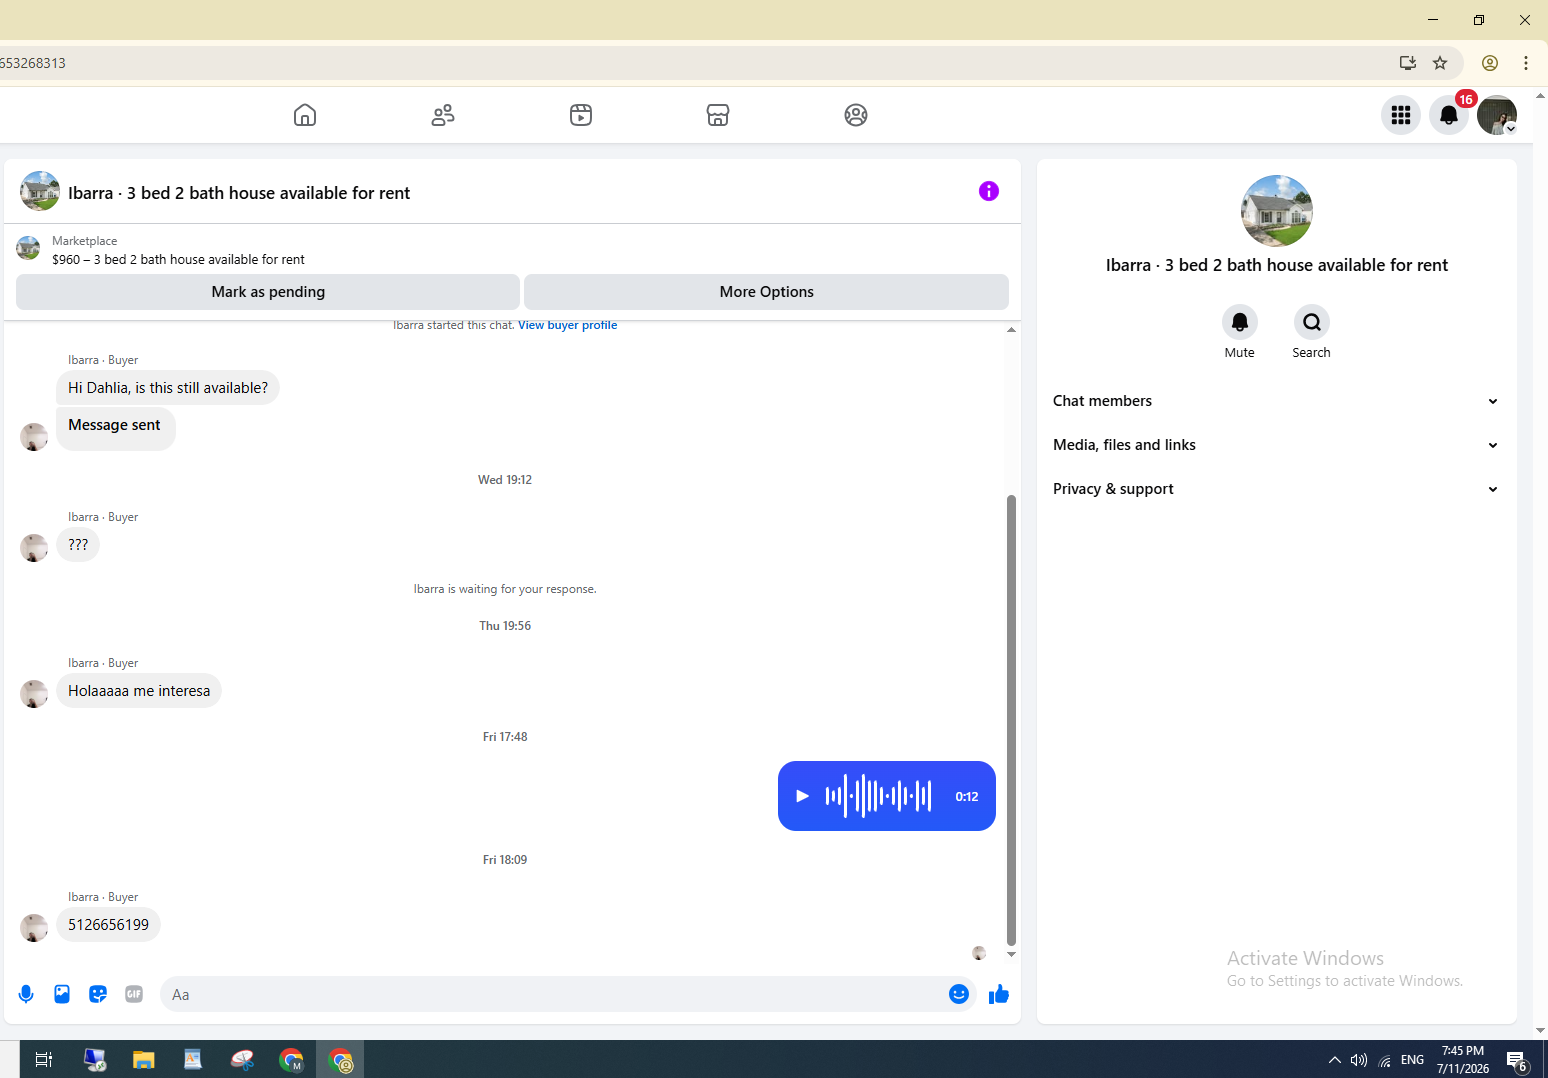Attach a photo using image icon
Image resolution: width=1548 pixels, height=1078 pixels.
tap(62, 994)
